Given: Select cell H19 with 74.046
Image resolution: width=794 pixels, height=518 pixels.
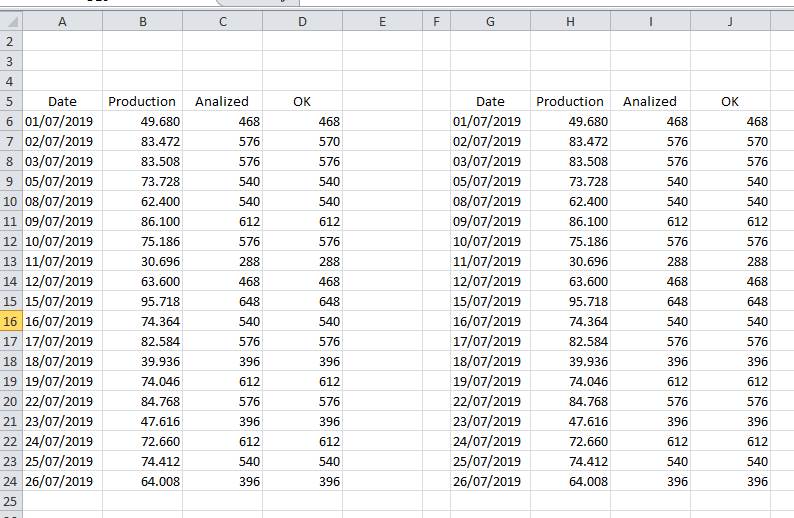Looking at the screenshot, I should 570,381.
